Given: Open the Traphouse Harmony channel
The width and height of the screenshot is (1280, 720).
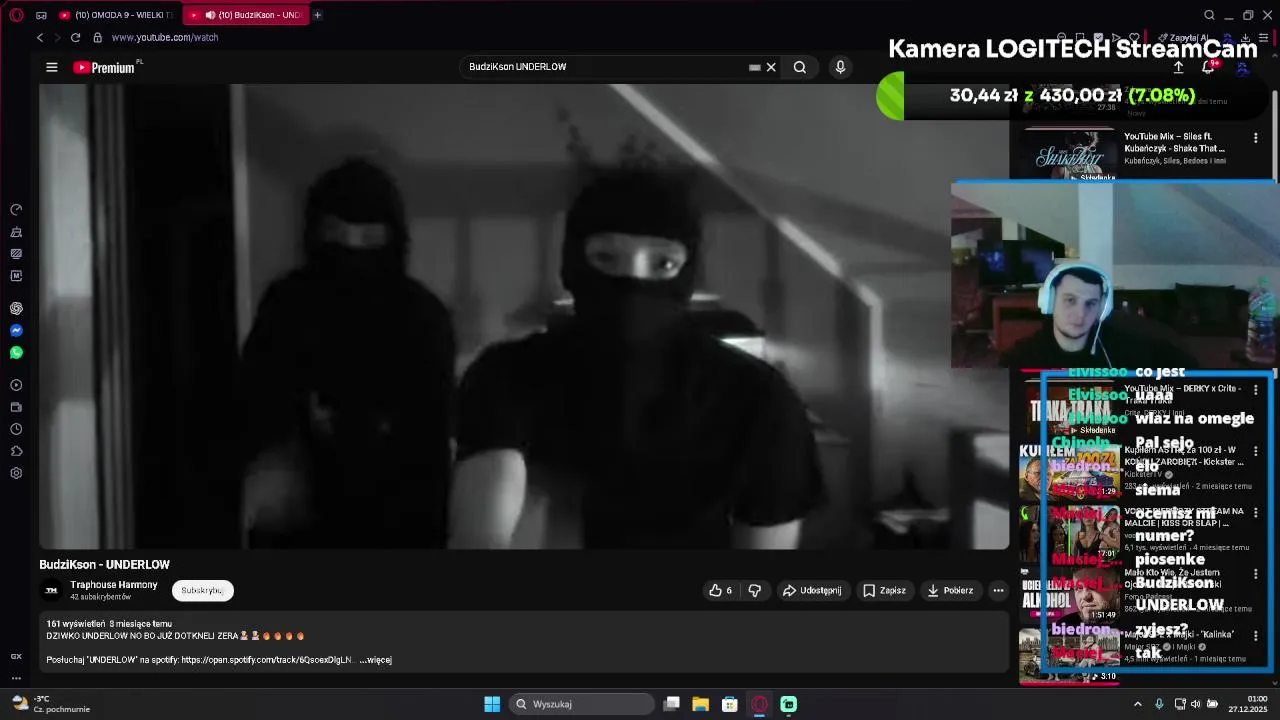Looking at the screenshot, I should (x=113, y=585).
